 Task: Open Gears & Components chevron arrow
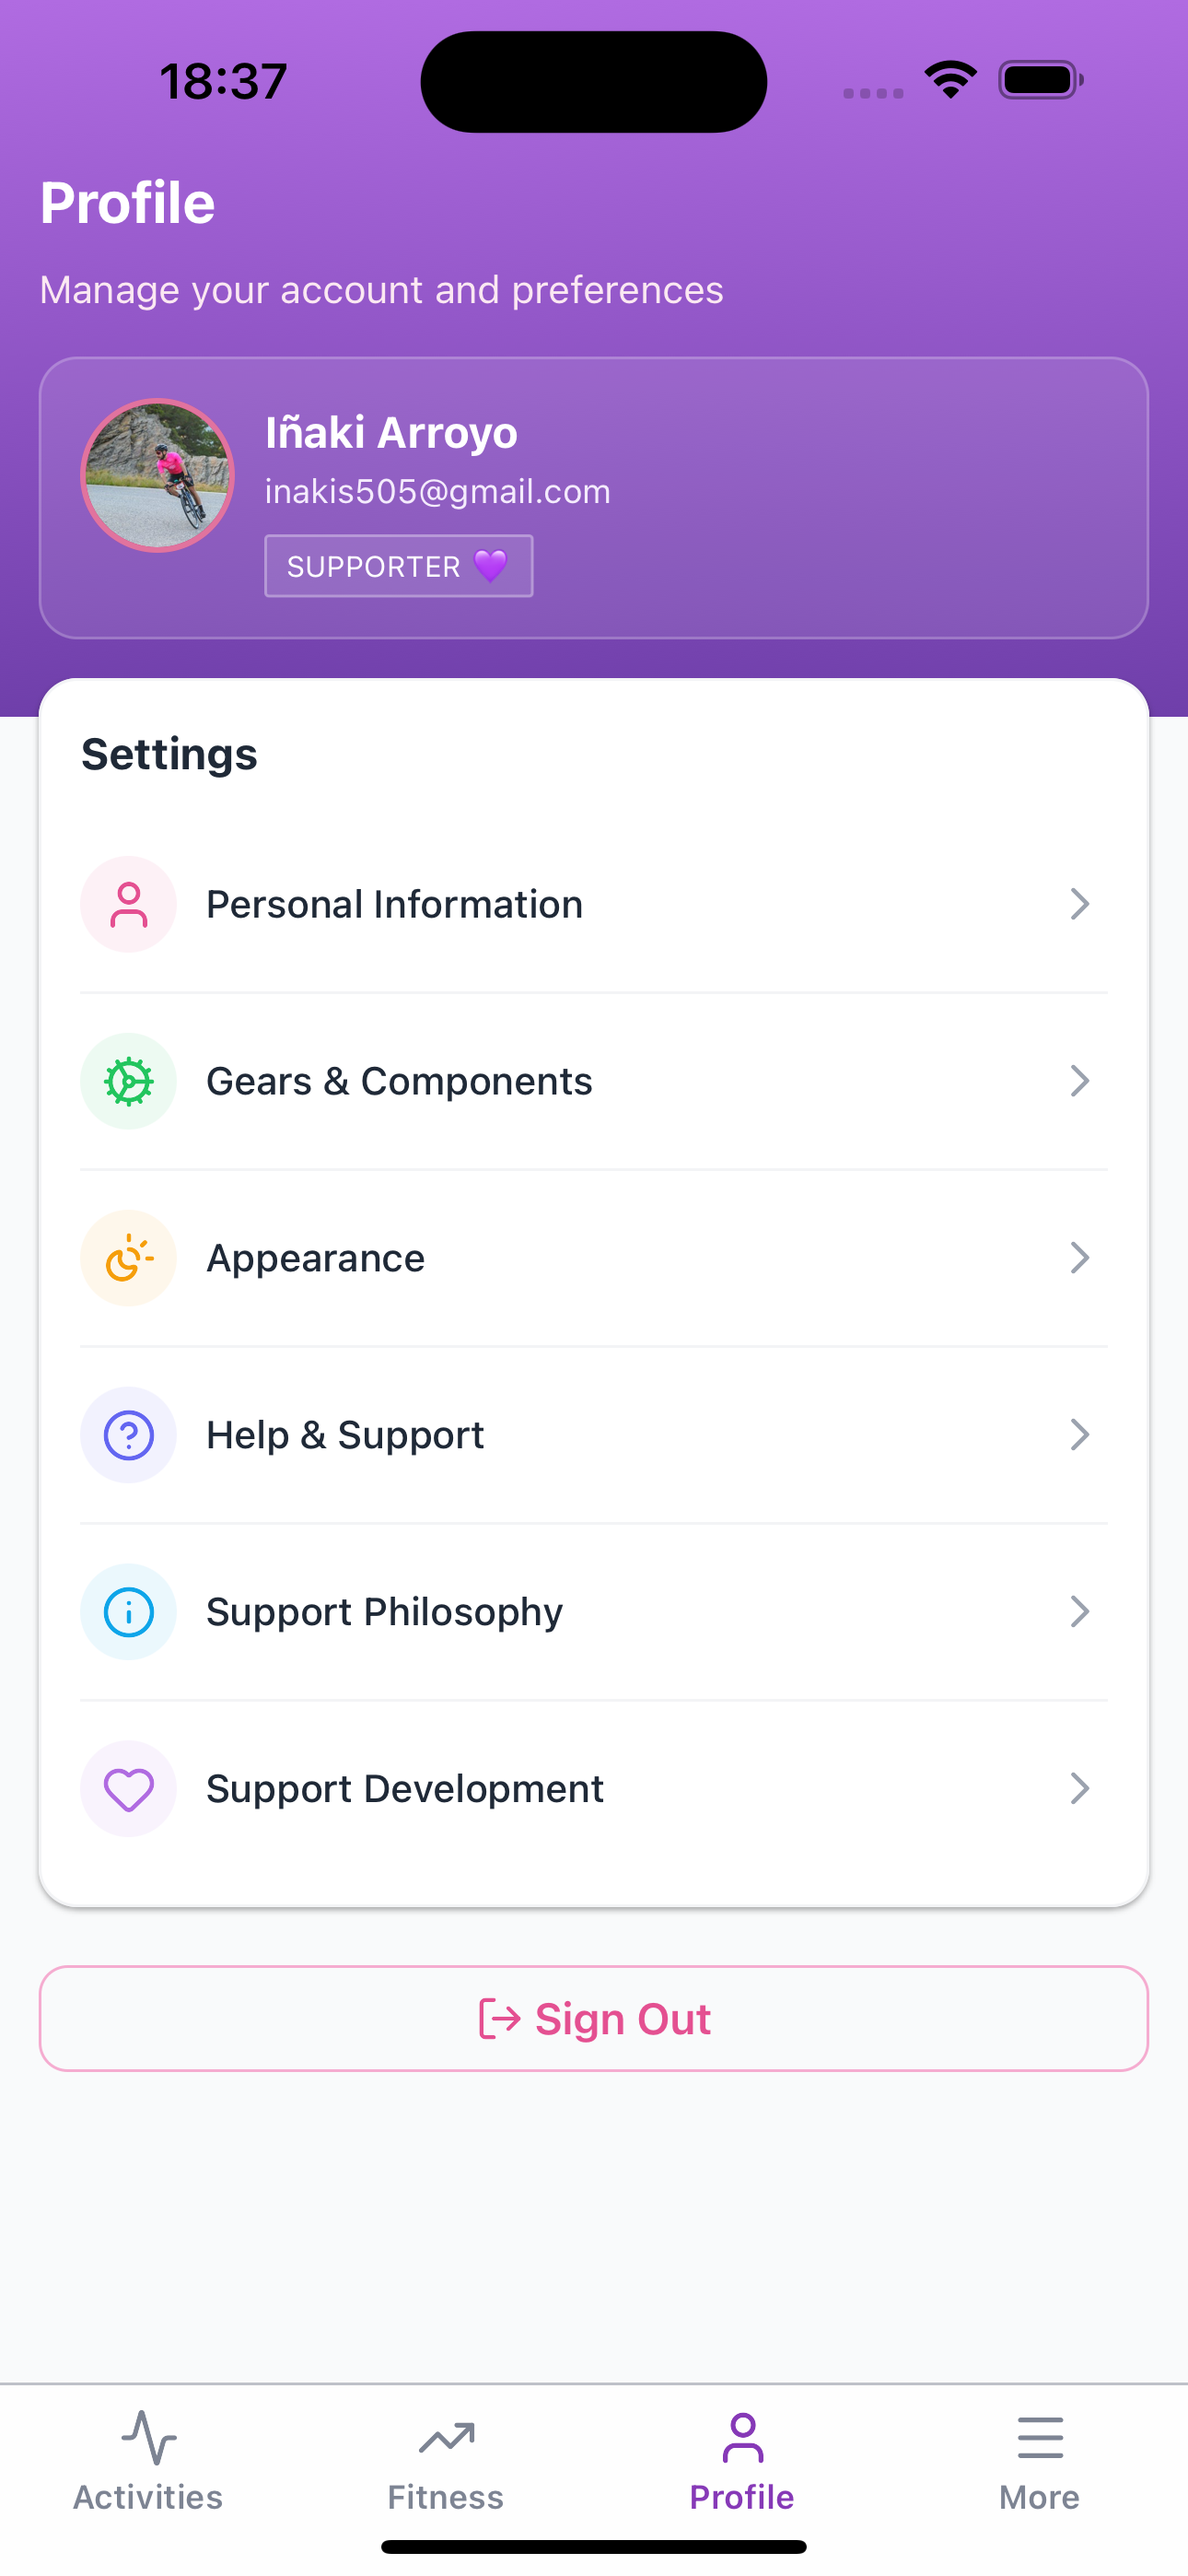pyautogui.click(x=1079, y=1081)
